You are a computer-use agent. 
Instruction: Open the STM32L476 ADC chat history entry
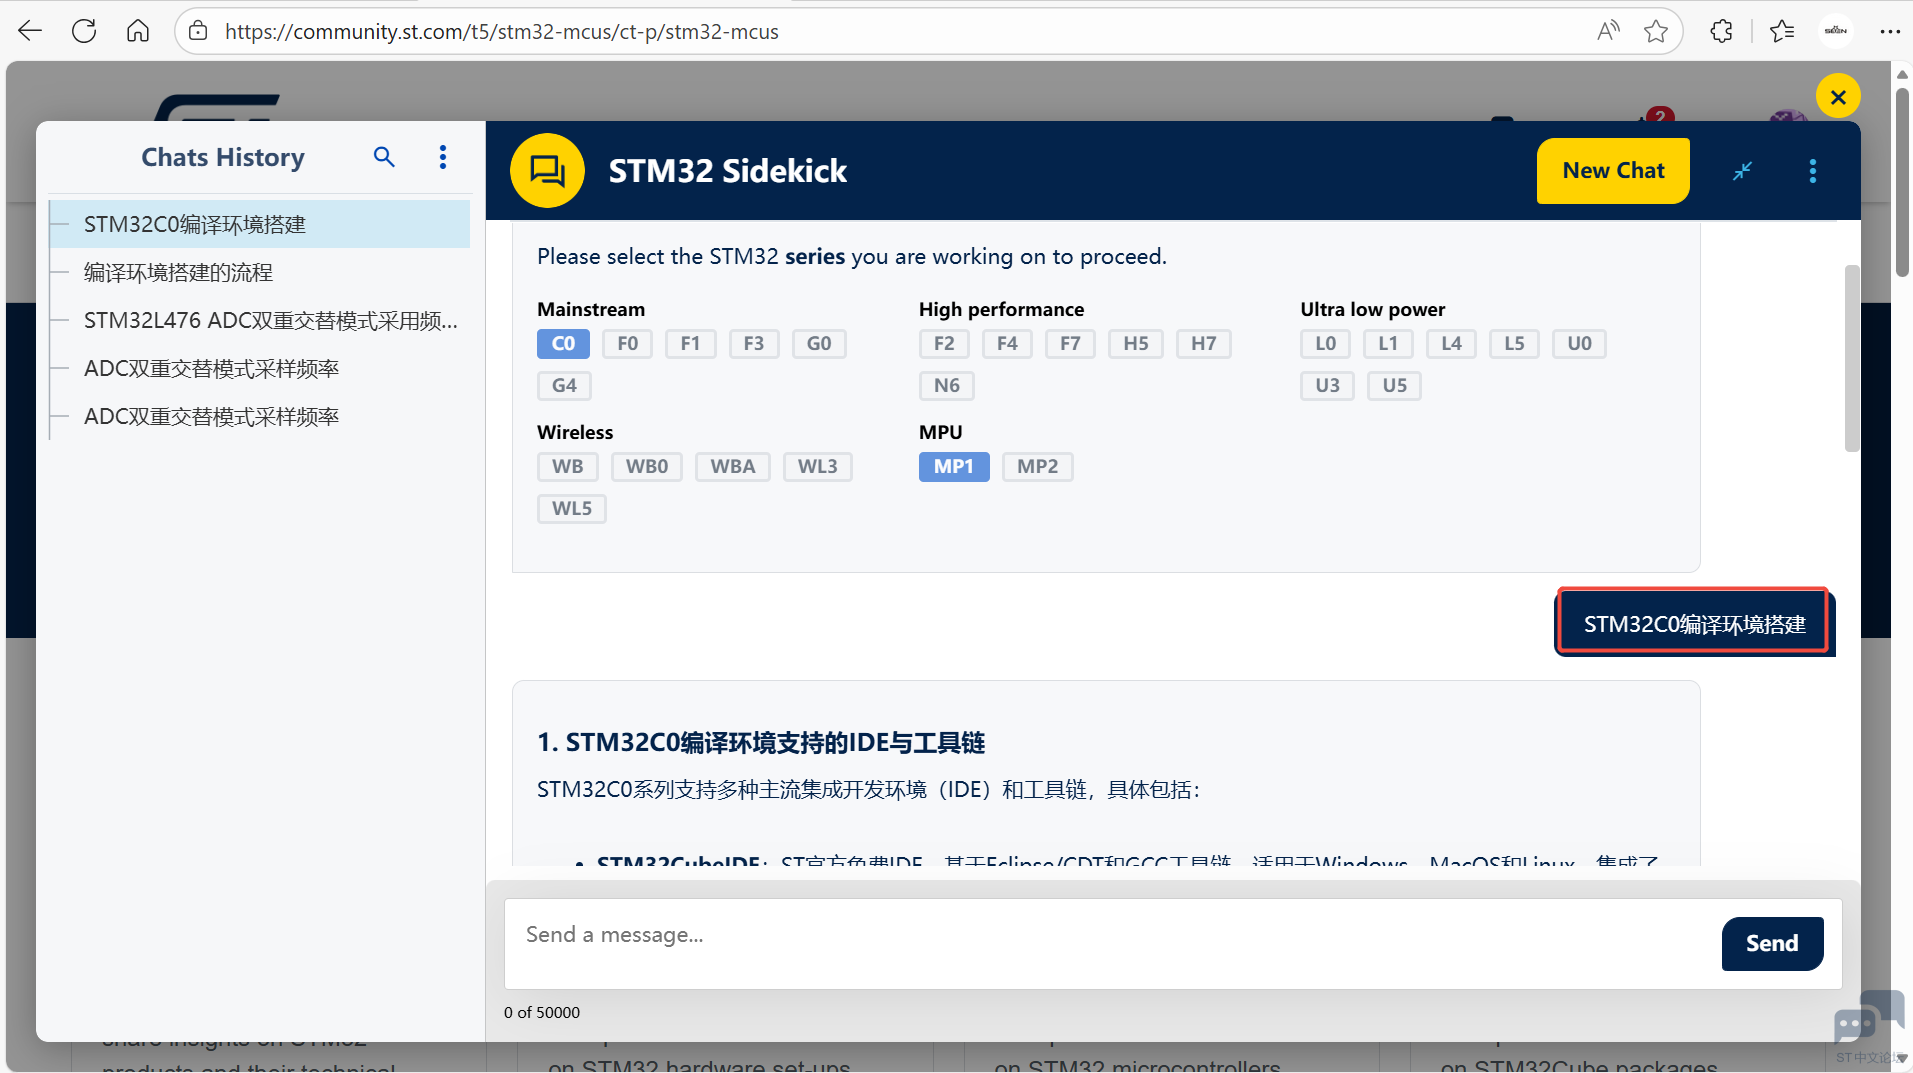(270, 321)
